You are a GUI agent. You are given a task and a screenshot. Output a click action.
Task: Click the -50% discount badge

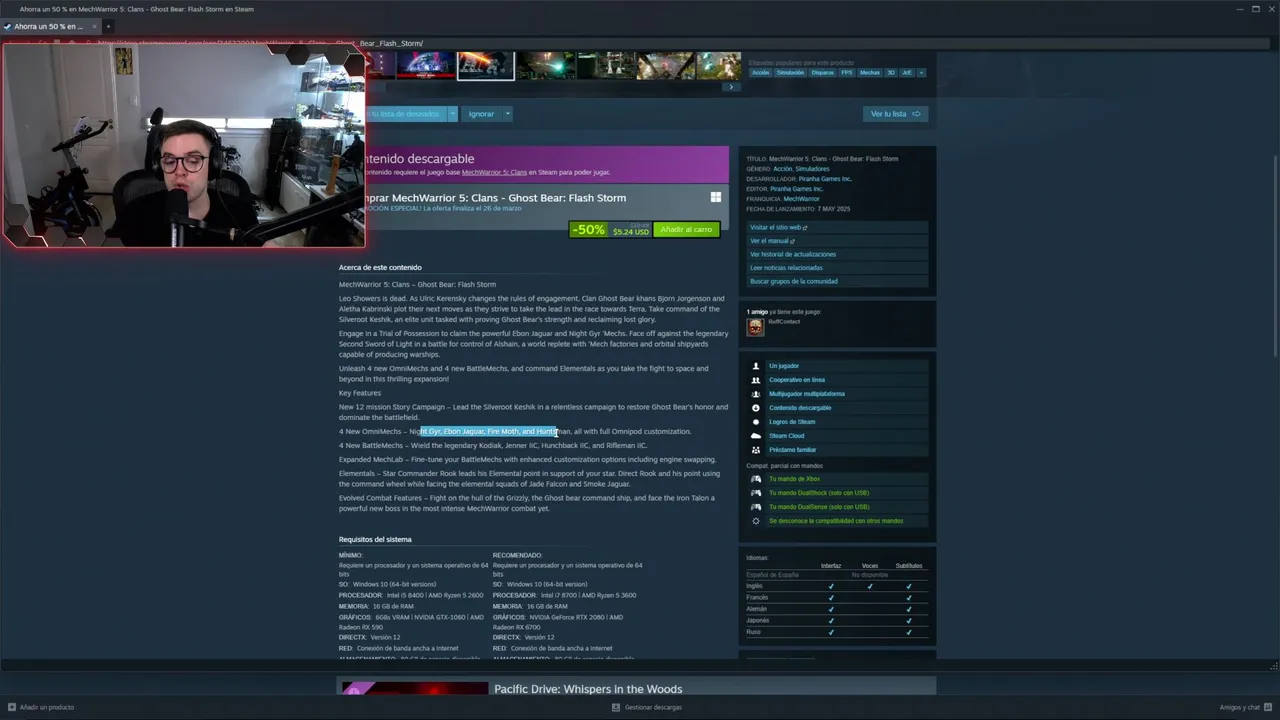coord(587,230)
